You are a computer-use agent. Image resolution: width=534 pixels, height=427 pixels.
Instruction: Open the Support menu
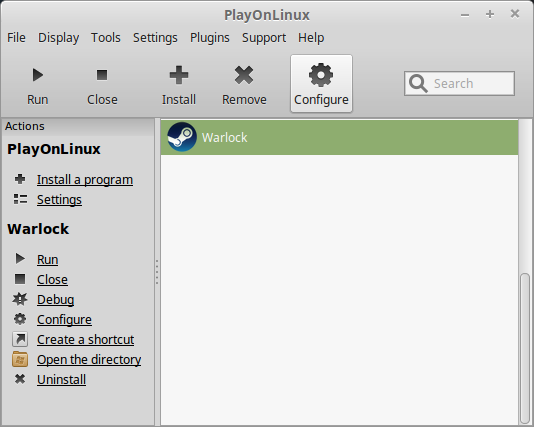(x=264, y=37)
